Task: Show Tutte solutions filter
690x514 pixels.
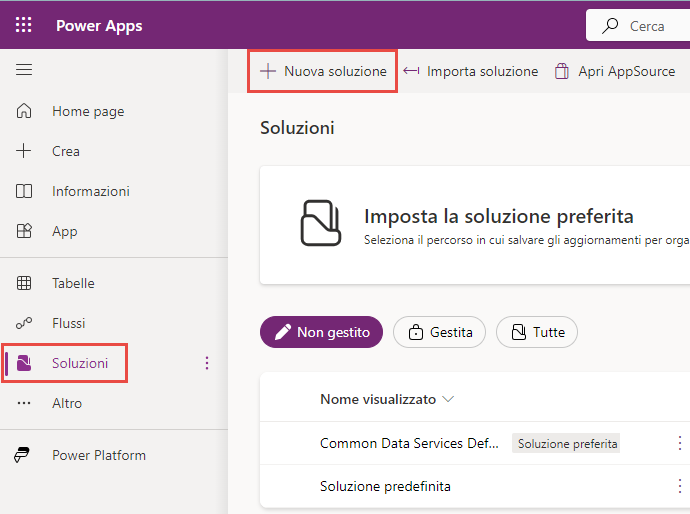Action: [537, 332]
